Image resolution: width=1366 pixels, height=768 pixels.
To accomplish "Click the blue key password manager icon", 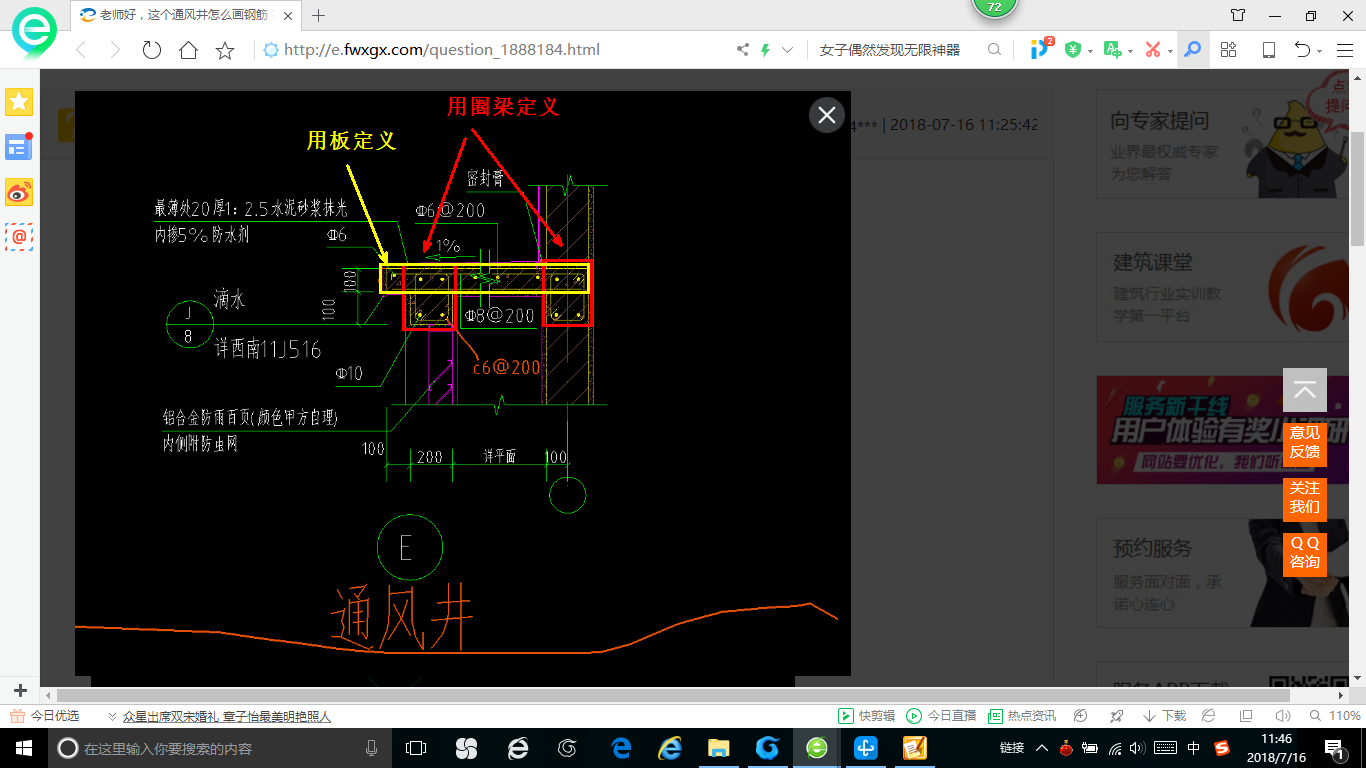I will 1192,50.
